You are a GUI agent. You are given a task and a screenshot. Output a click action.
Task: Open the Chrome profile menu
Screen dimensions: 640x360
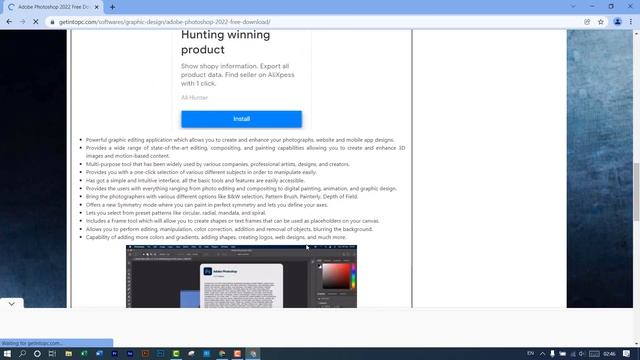[x=618, y=22]
